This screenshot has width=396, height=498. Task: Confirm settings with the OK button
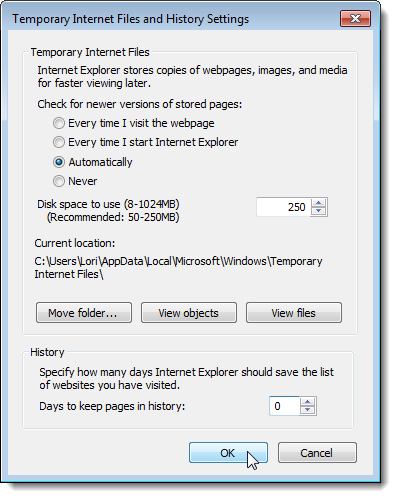[x=228, y=453]
